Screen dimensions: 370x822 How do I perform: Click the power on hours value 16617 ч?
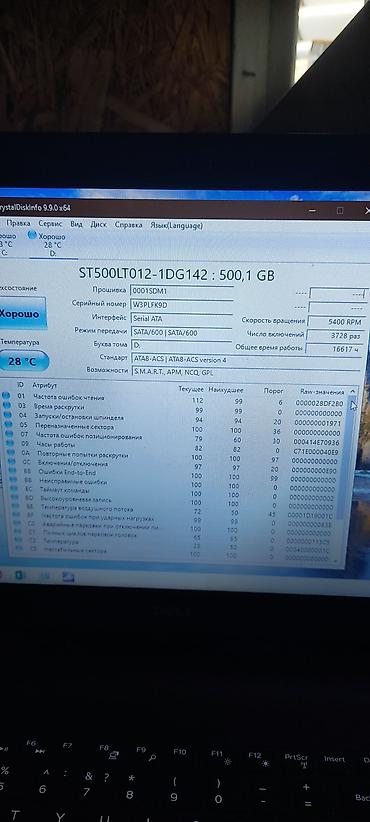click(x=333, y=348)
